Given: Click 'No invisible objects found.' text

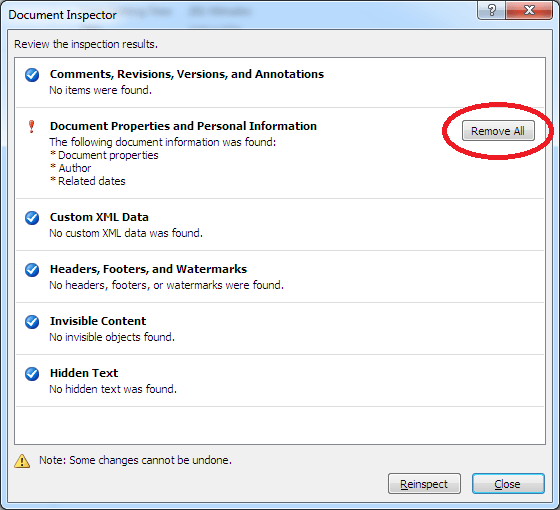Looking at the screenshot, I should (112, 337).
